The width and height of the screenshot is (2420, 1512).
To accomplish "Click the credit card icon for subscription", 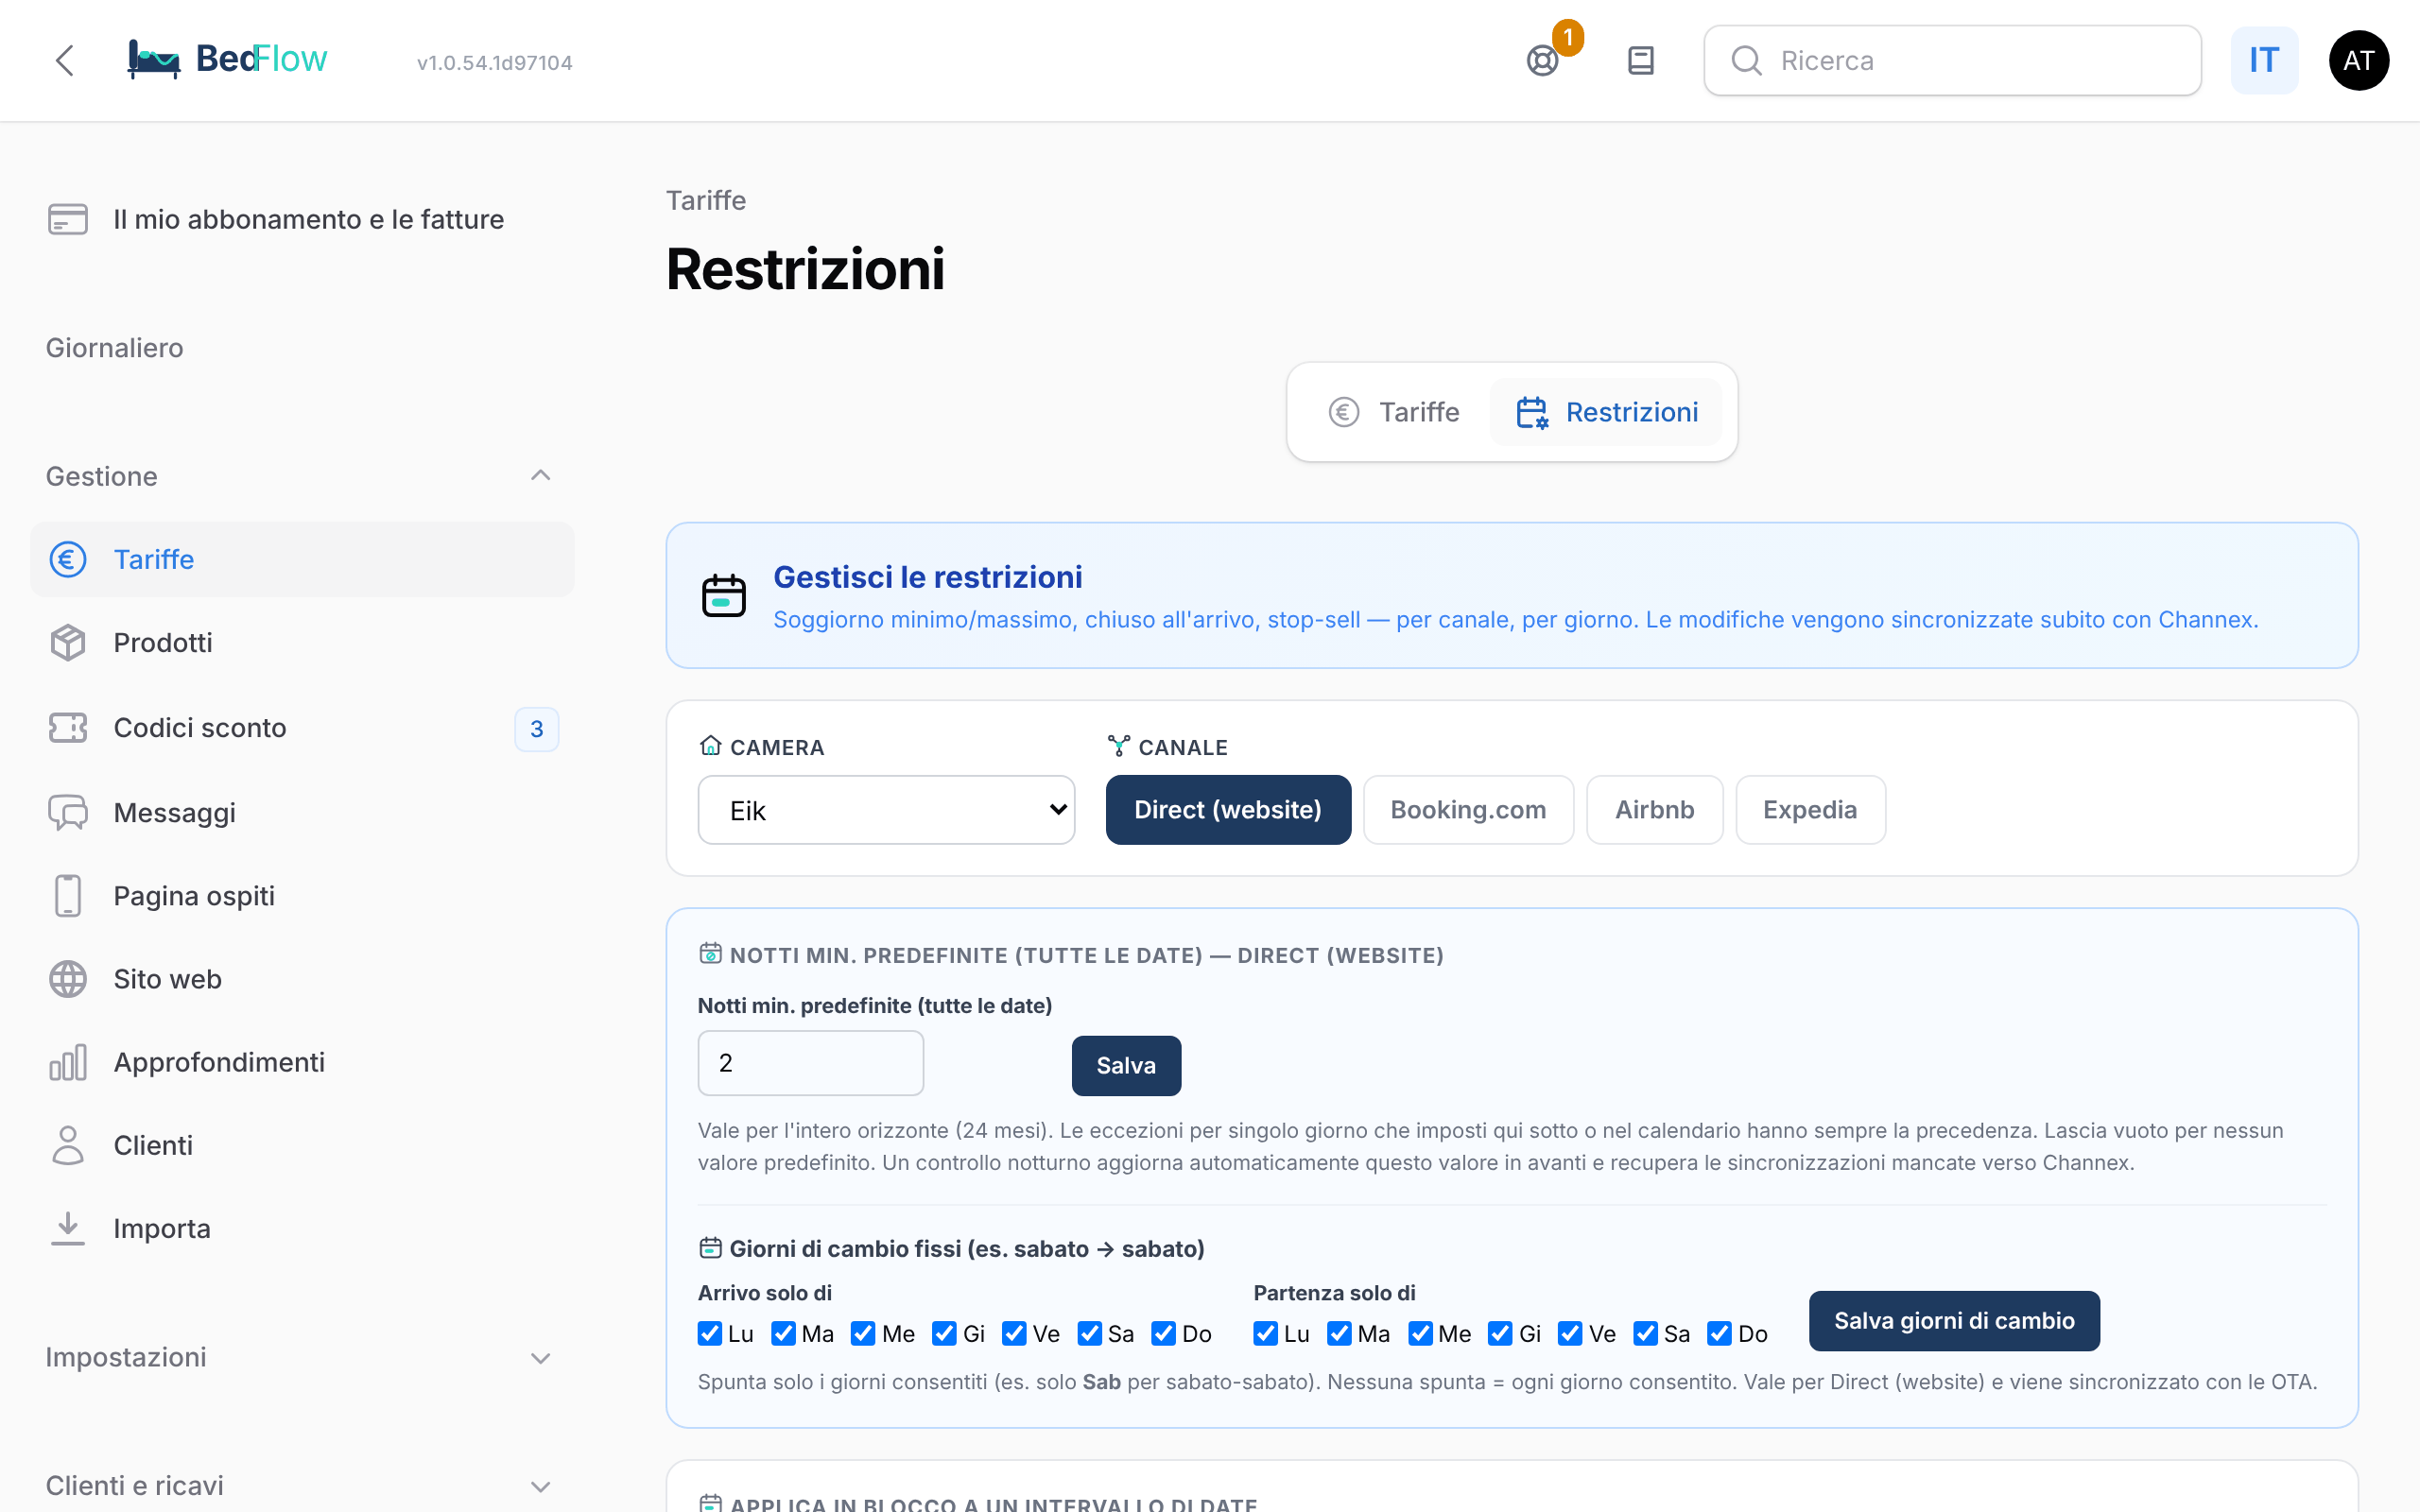I will click(x=68, y=219).
